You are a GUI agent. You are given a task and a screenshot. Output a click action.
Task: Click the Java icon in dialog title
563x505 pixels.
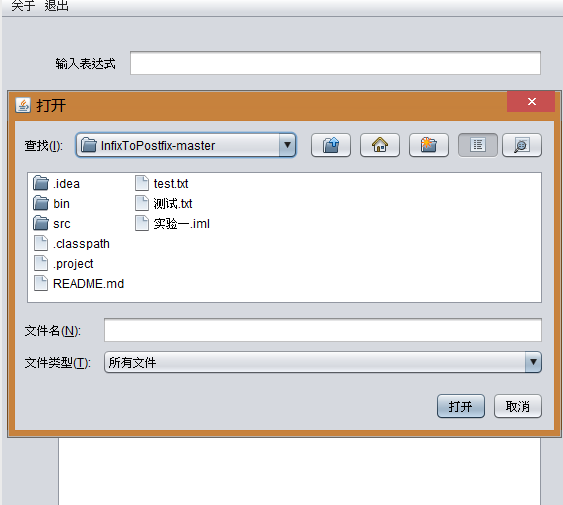[23, 105]
